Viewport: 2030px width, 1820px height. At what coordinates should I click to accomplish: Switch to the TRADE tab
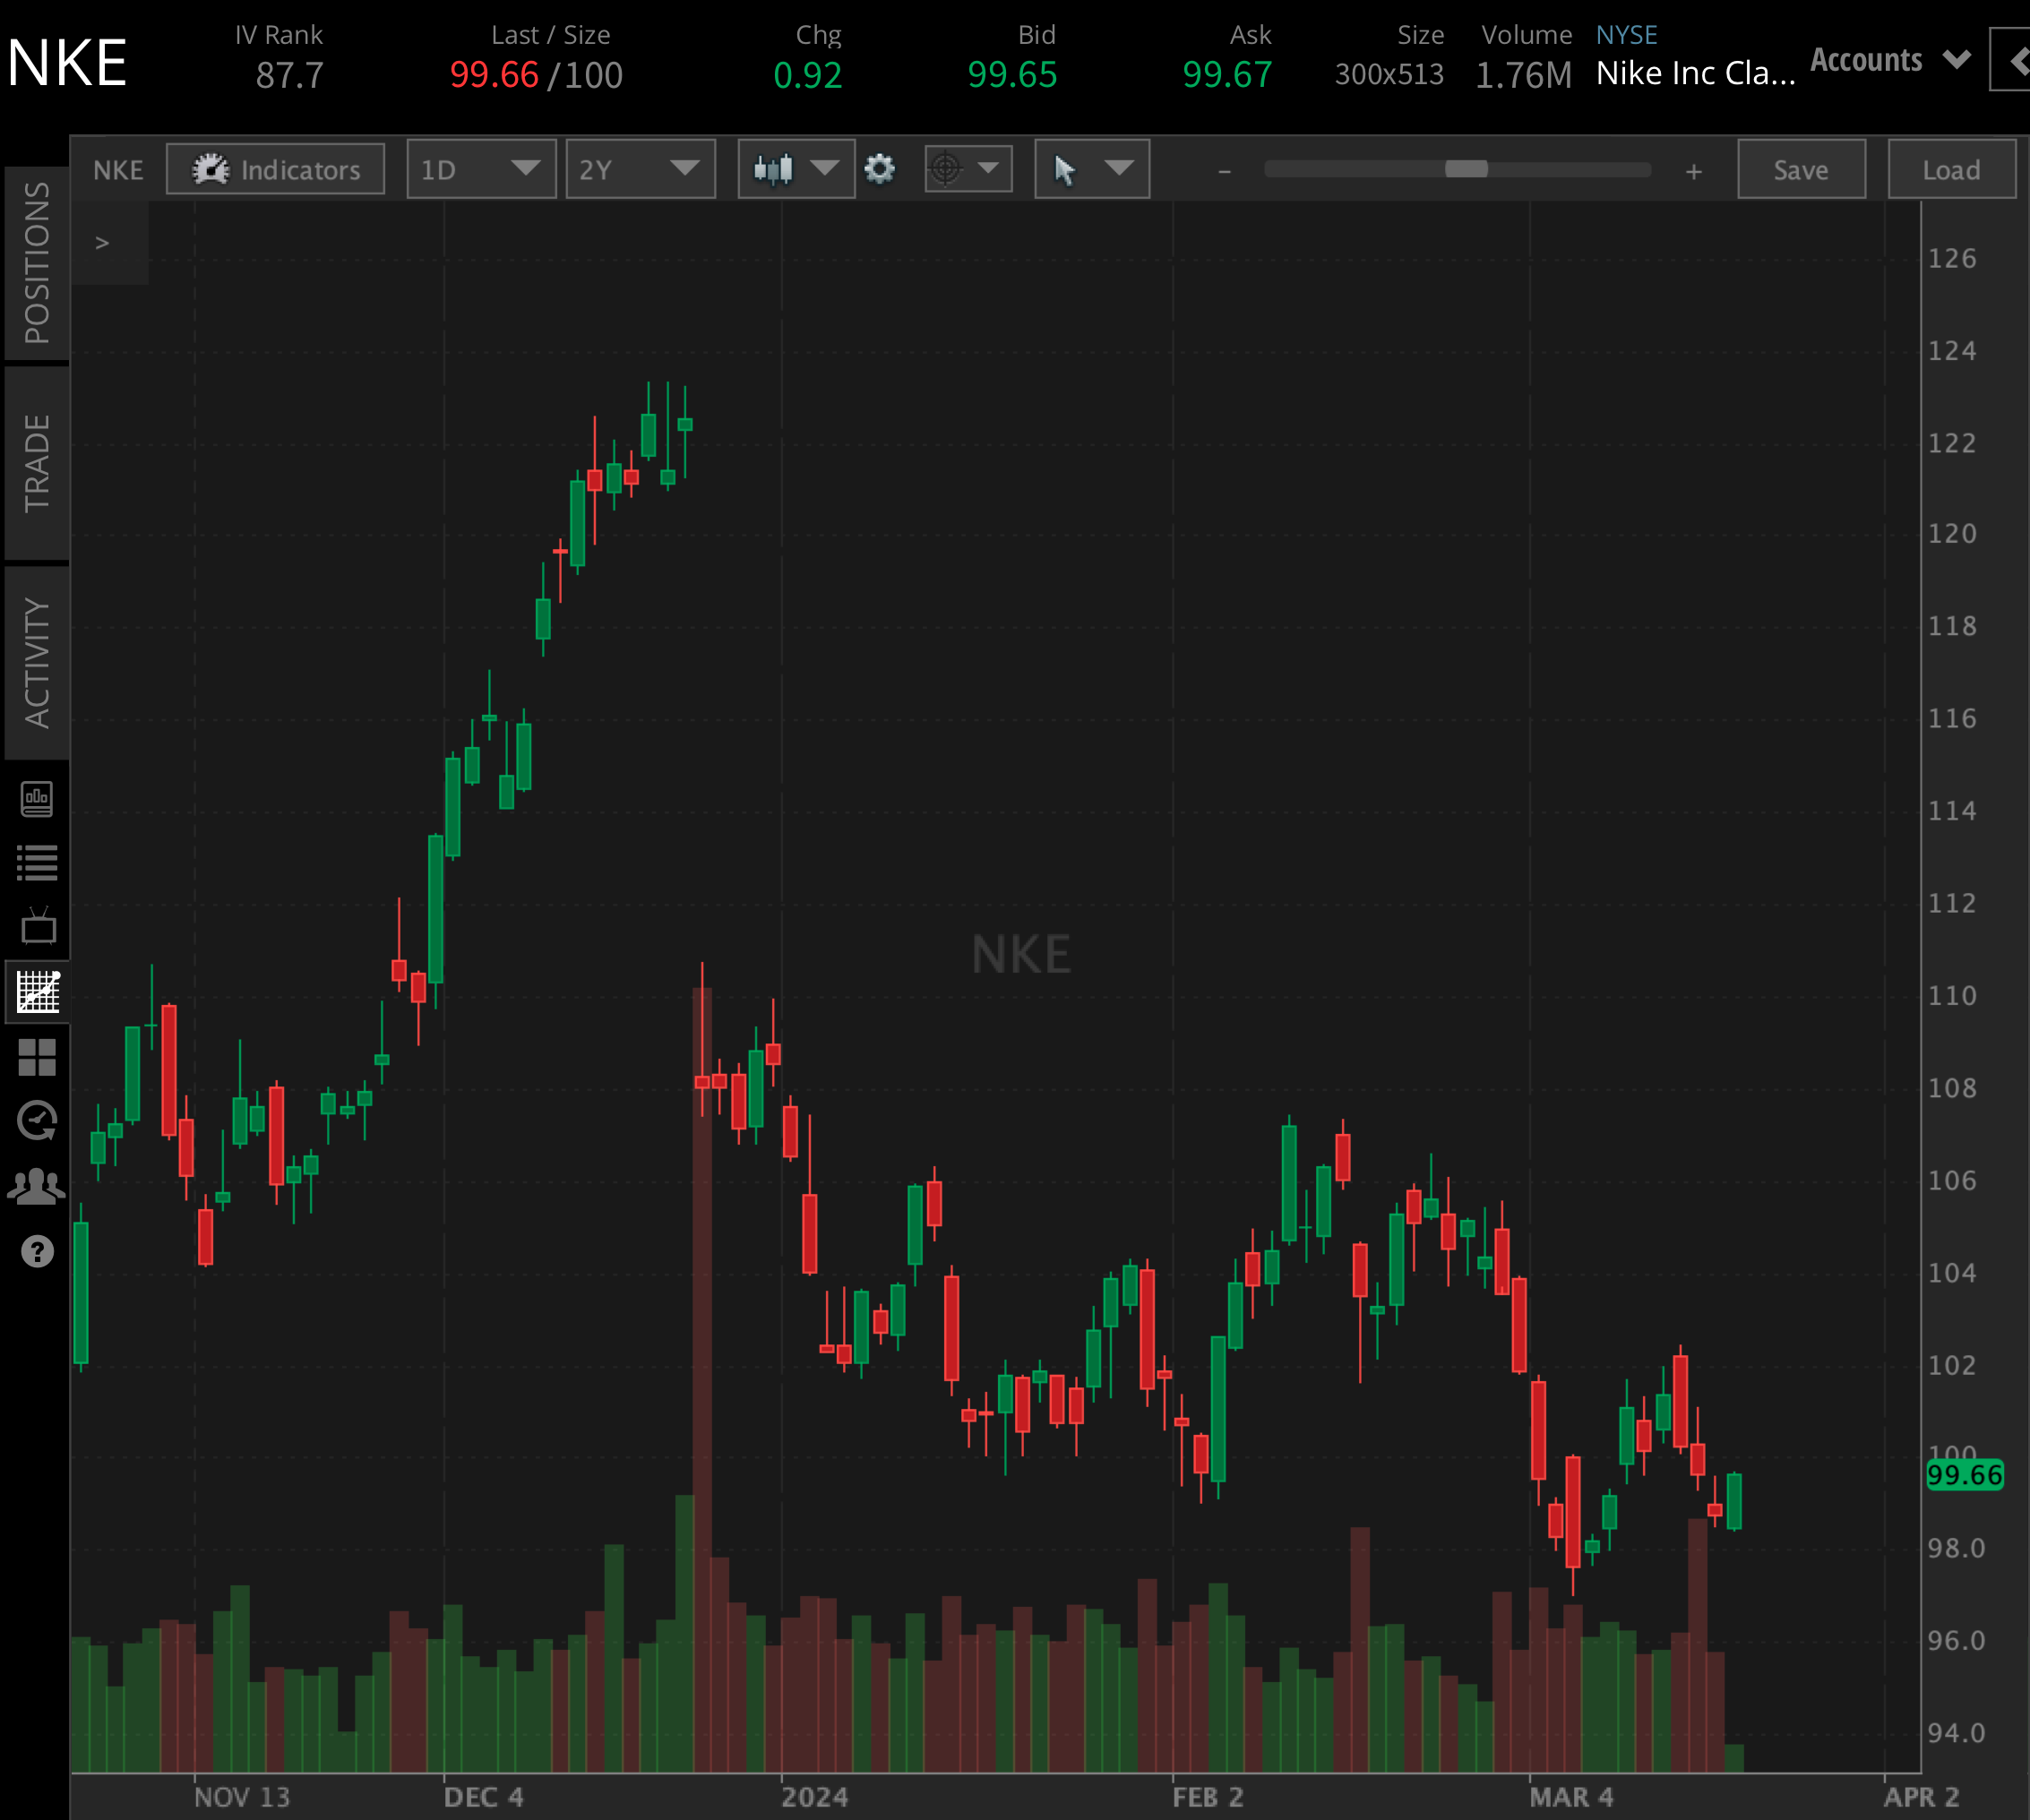(x=37, y=462)
